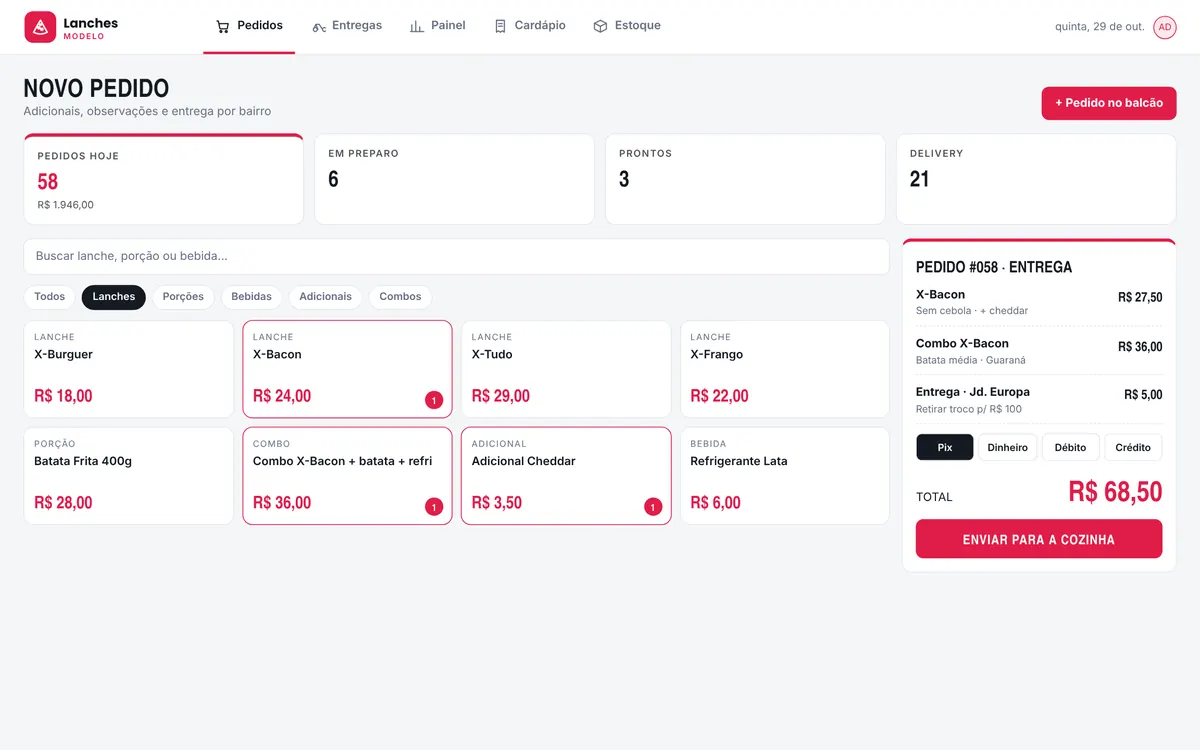The width and height of the screenshot is (1200, 750).
Task: Show only the Adicionais category
Action: click(x=326, y=297)
